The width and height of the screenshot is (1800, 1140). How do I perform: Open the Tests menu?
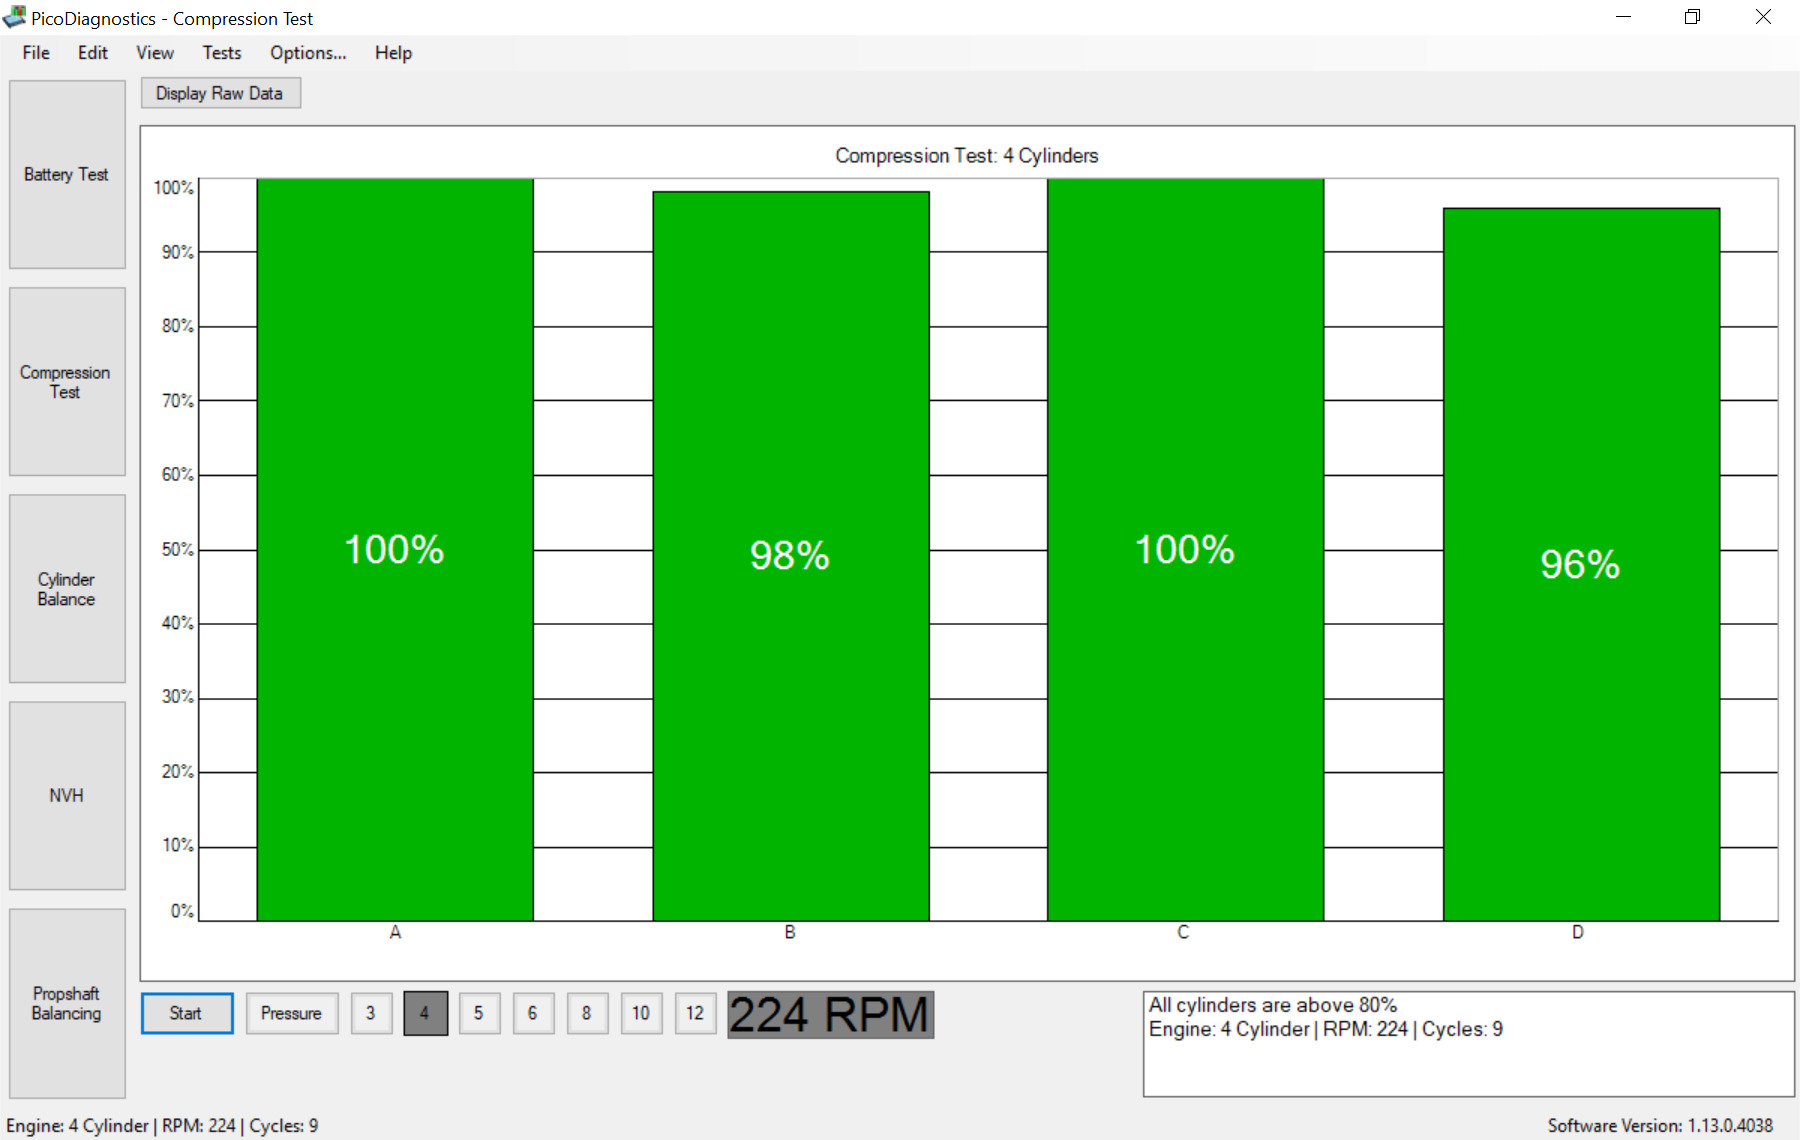[222, 53]
